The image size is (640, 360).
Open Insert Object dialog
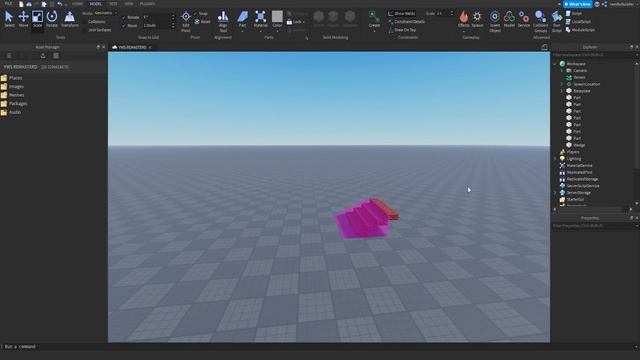point(495,21)
